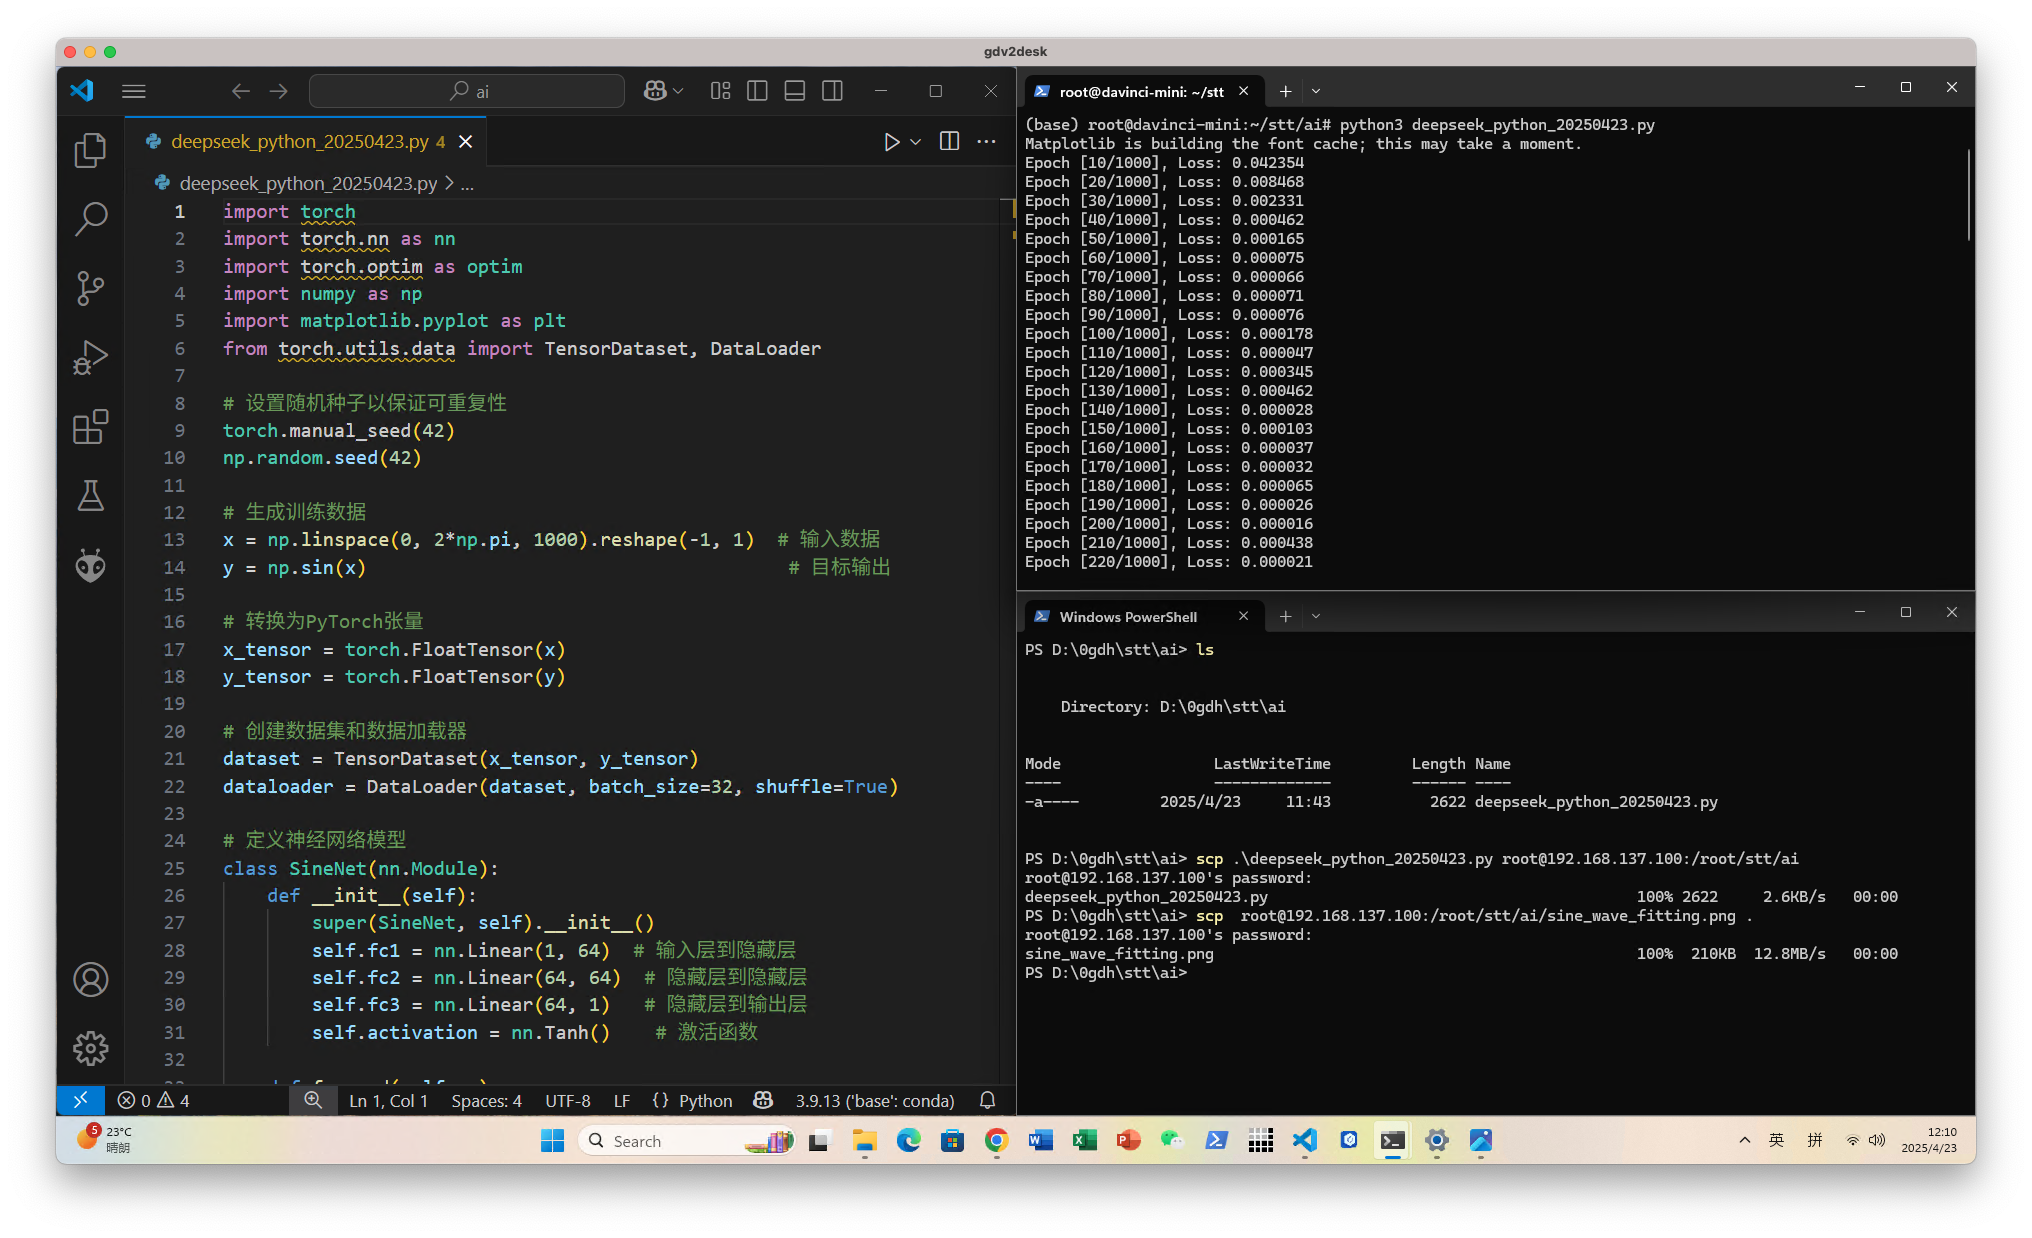
Task: Open the Run and Debug view
Action: 90,357
